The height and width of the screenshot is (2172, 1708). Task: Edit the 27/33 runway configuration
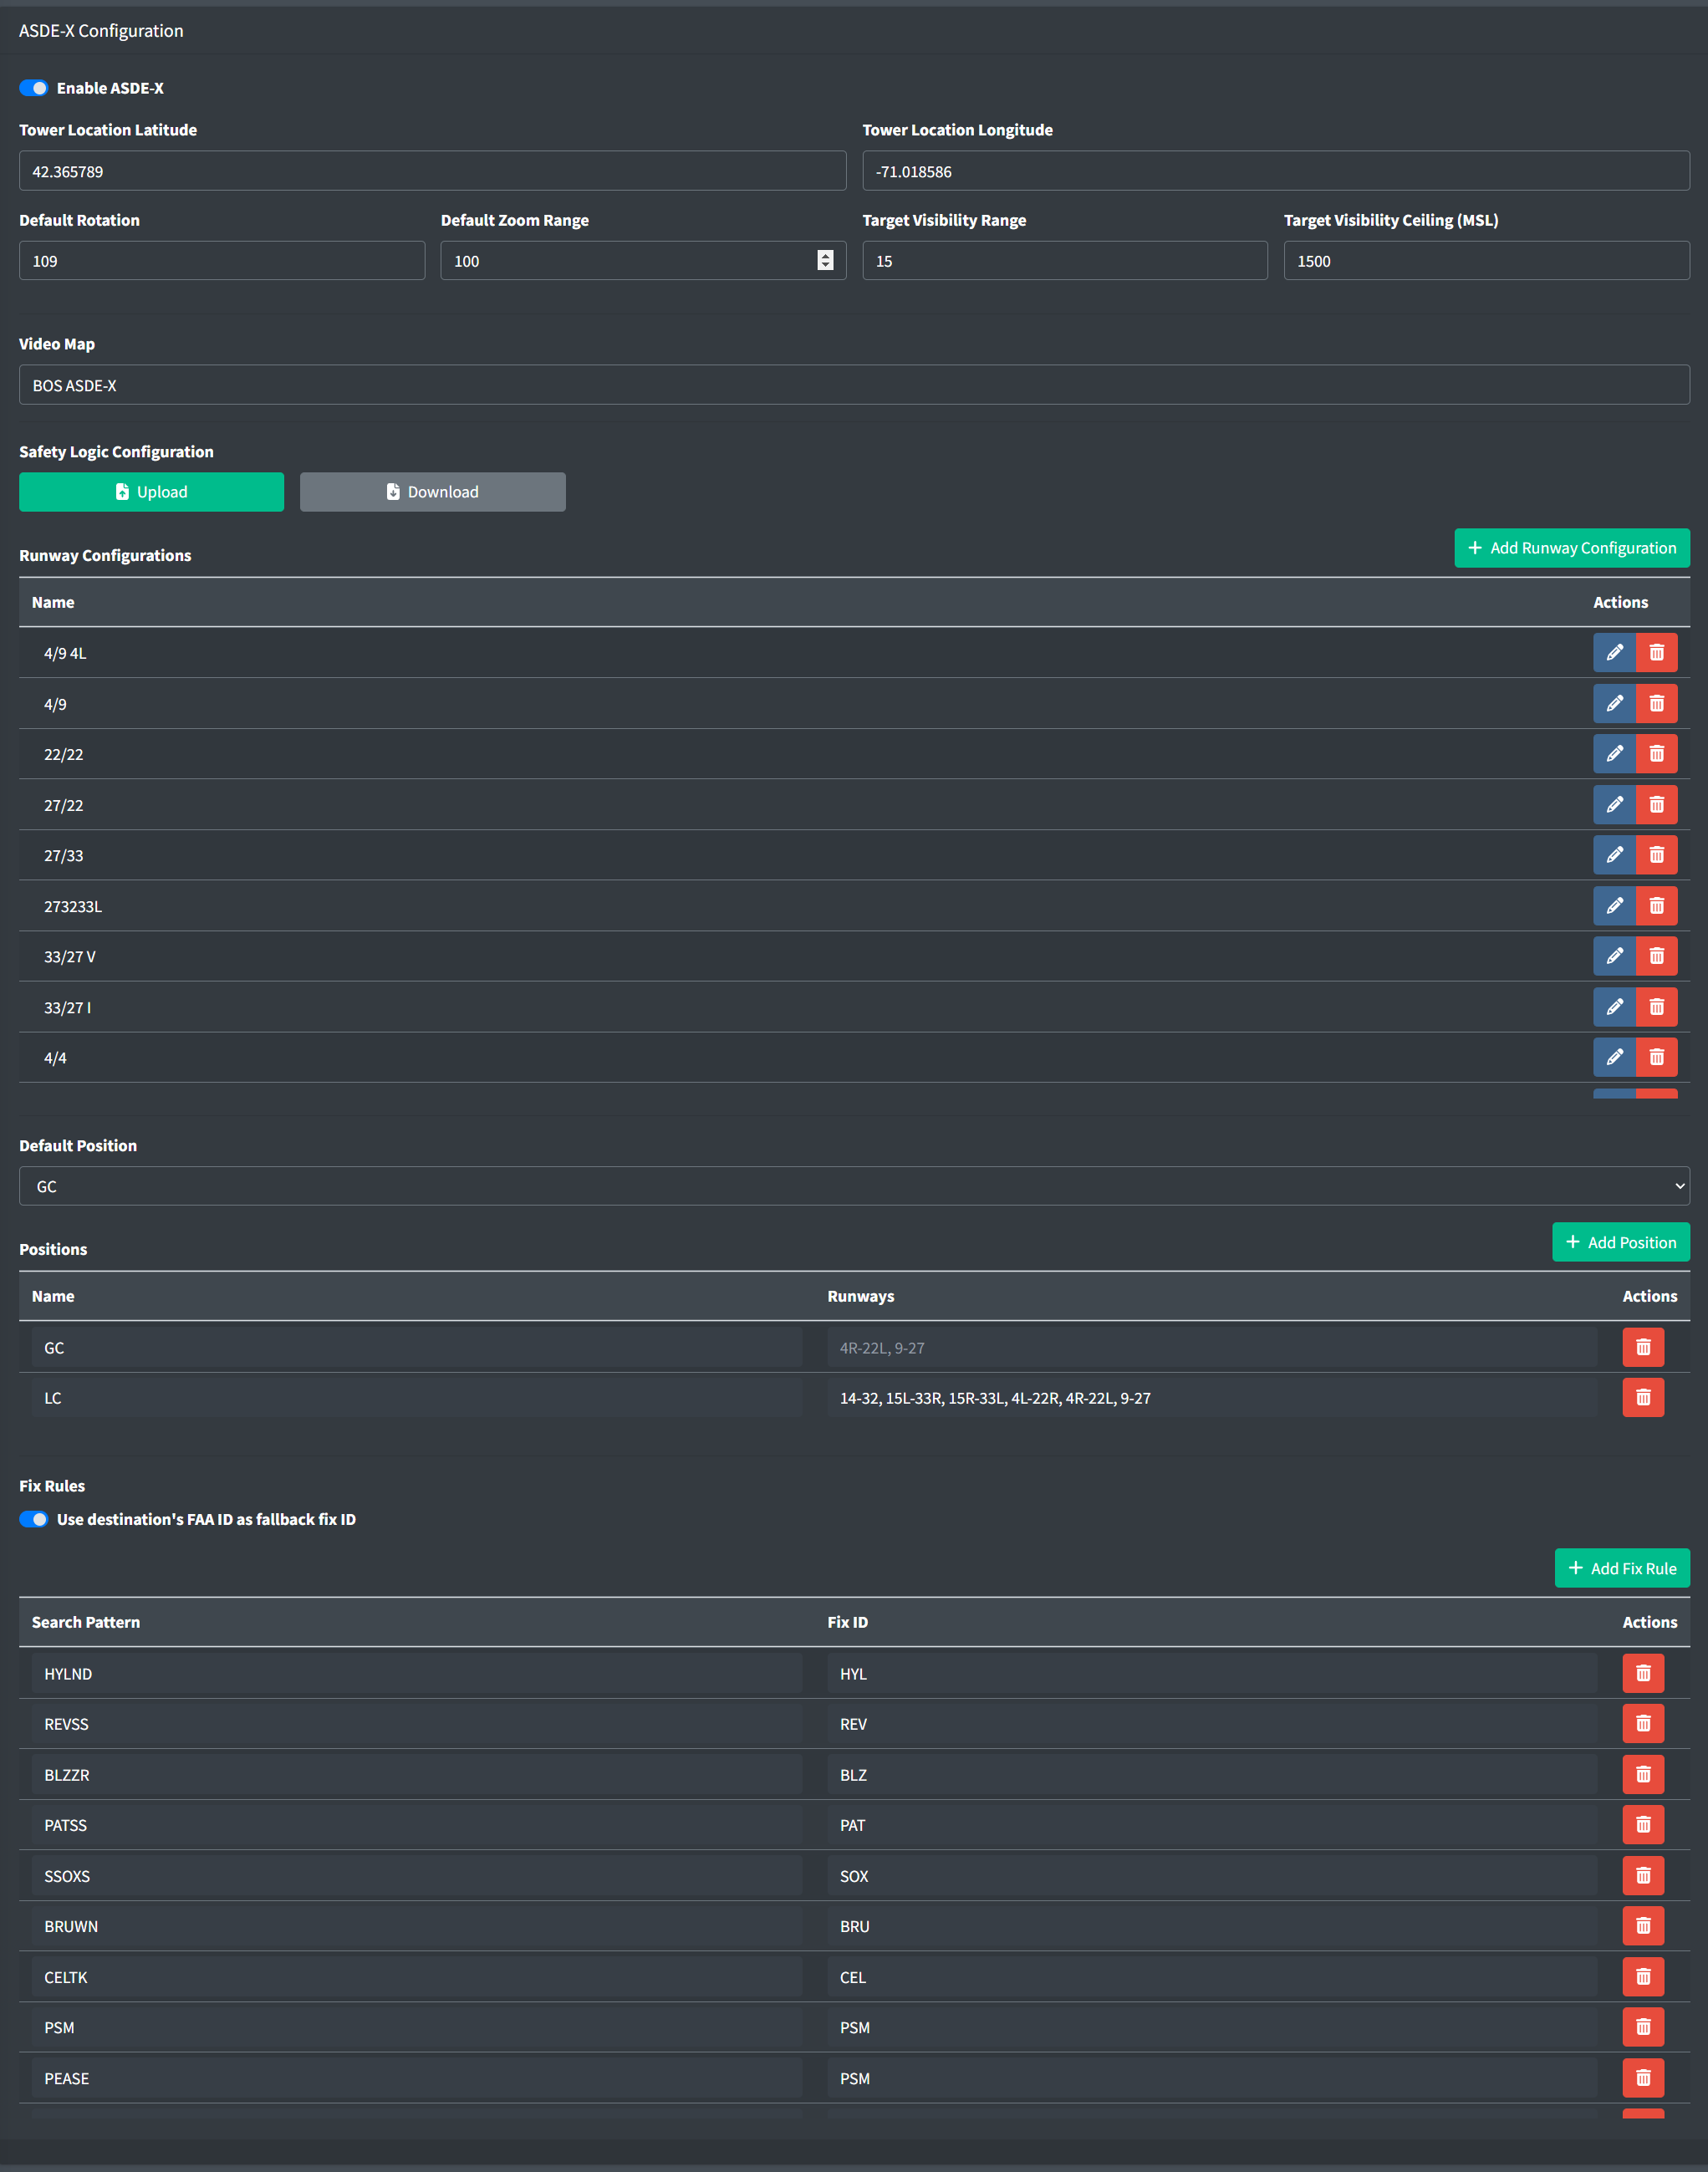click(1614, 854)
